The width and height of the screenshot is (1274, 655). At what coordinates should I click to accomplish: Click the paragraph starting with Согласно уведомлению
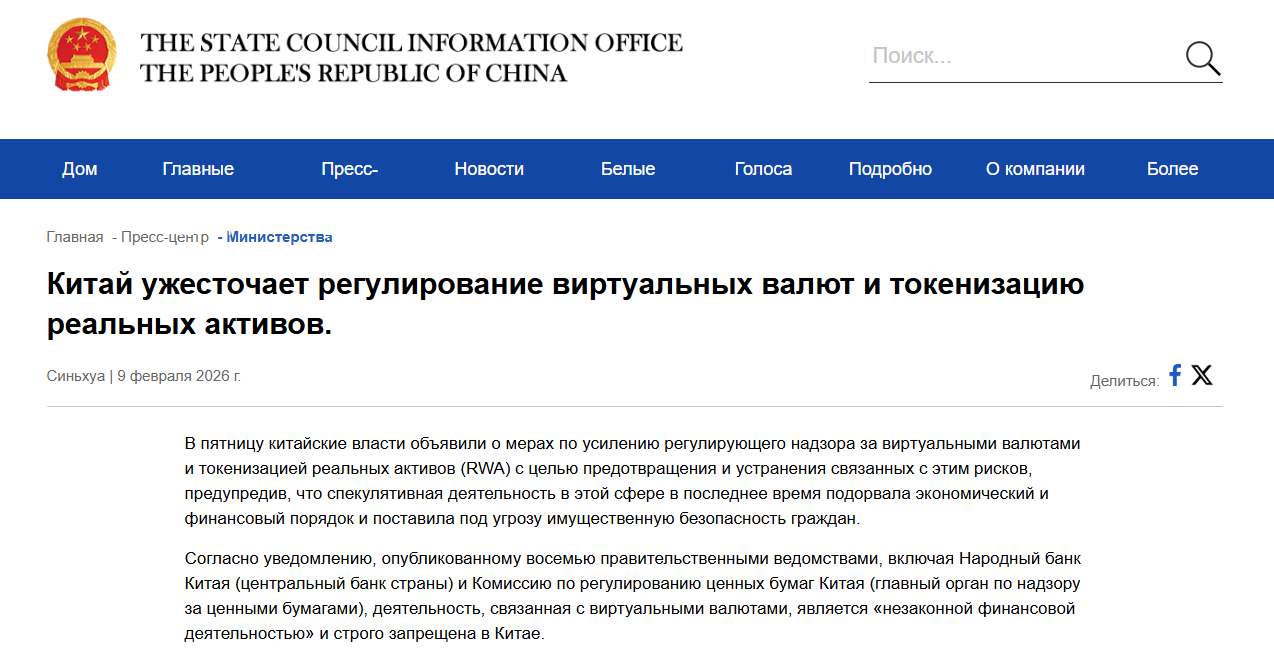[x=634, y=595]
